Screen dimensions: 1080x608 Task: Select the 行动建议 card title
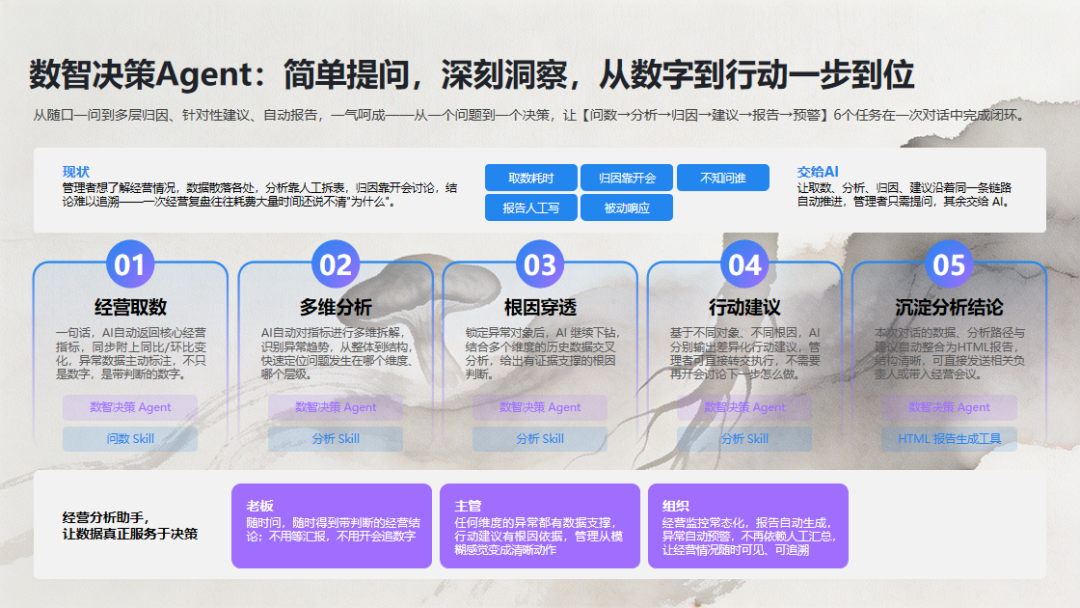pyautogui.click(x=745, y=307)
